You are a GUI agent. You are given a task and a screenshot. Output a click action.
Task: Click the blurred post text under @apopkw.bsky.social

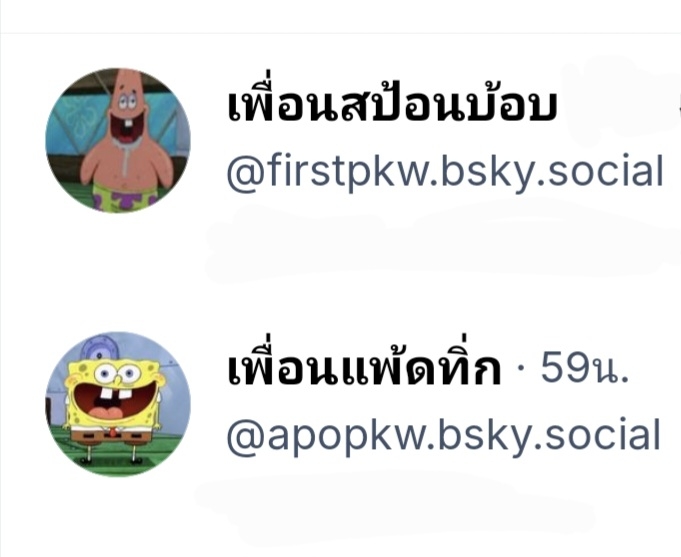(395, 500)
